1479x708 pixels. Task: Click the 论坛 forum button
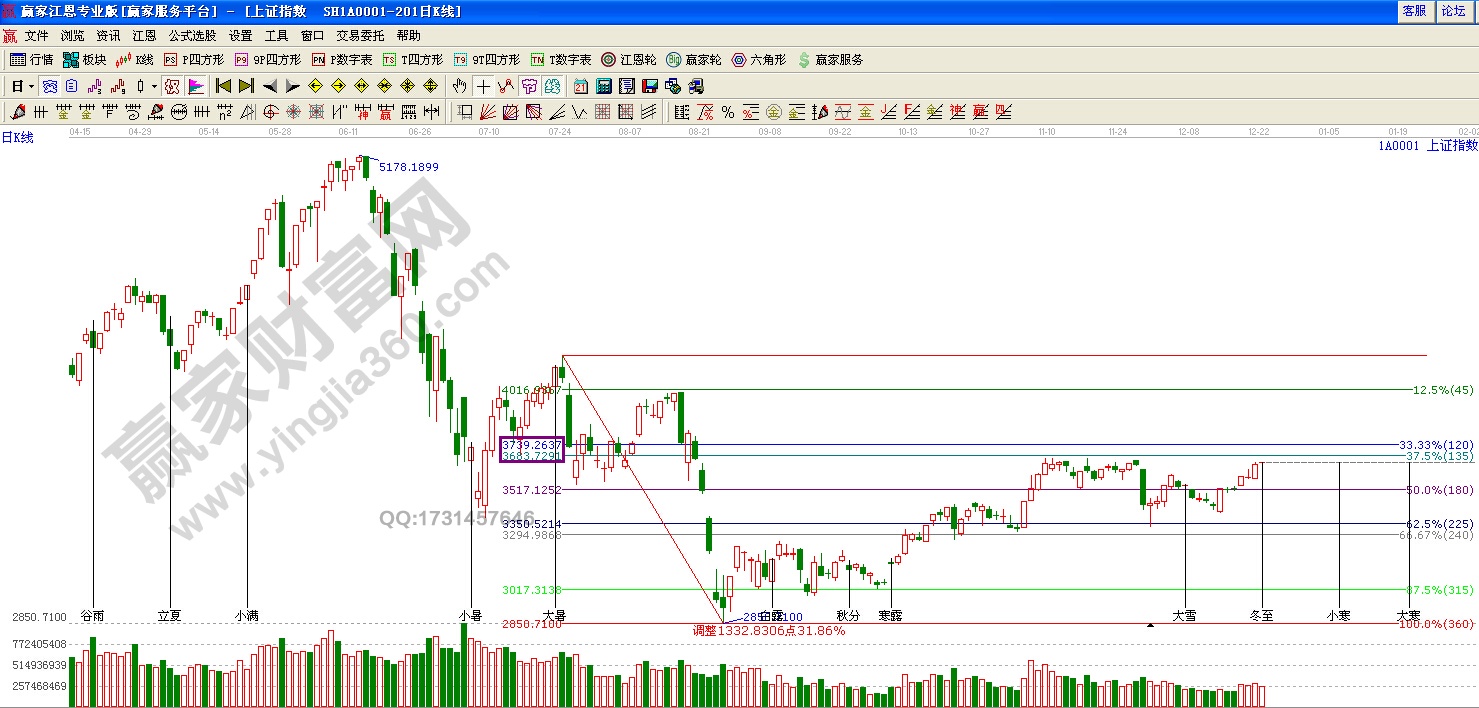pyautogui.click(x=1452, y=11)
